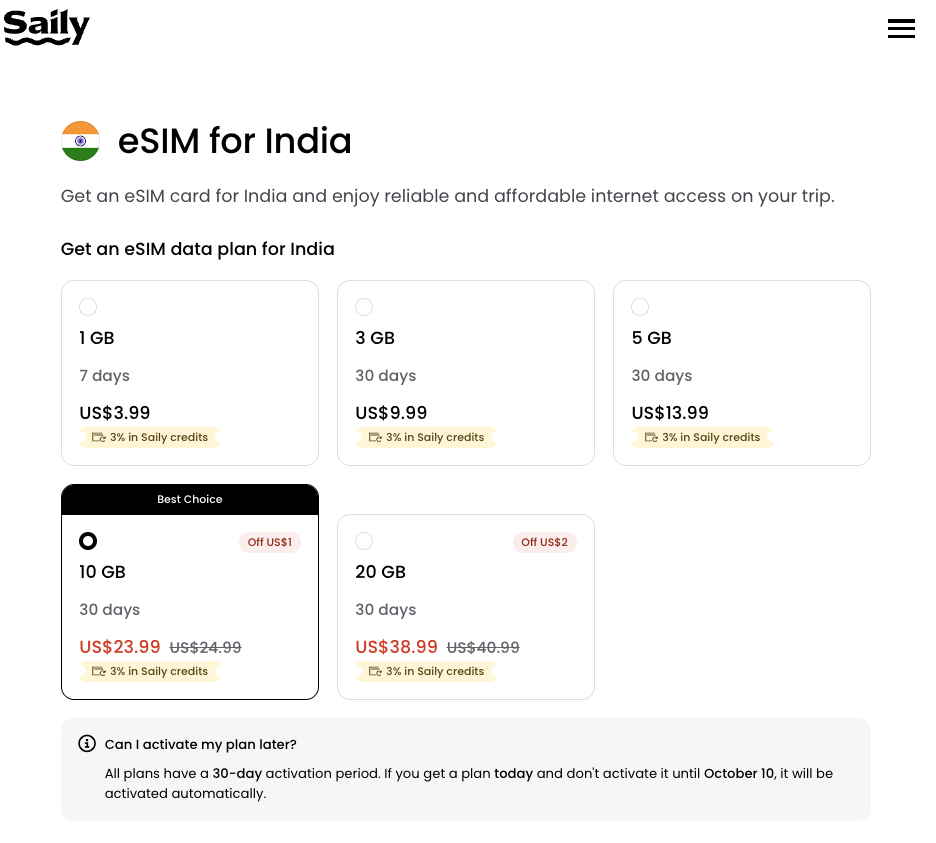This screenshot has height=843, width=936.
Task: Click the Saily logo
Action: click(47, 27)
